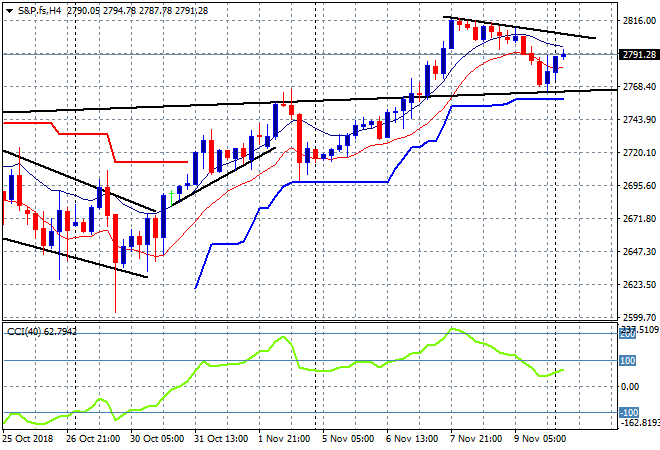Click the CCI level 100 label
This screenshot has width=660, height=450.
point(627,361)
